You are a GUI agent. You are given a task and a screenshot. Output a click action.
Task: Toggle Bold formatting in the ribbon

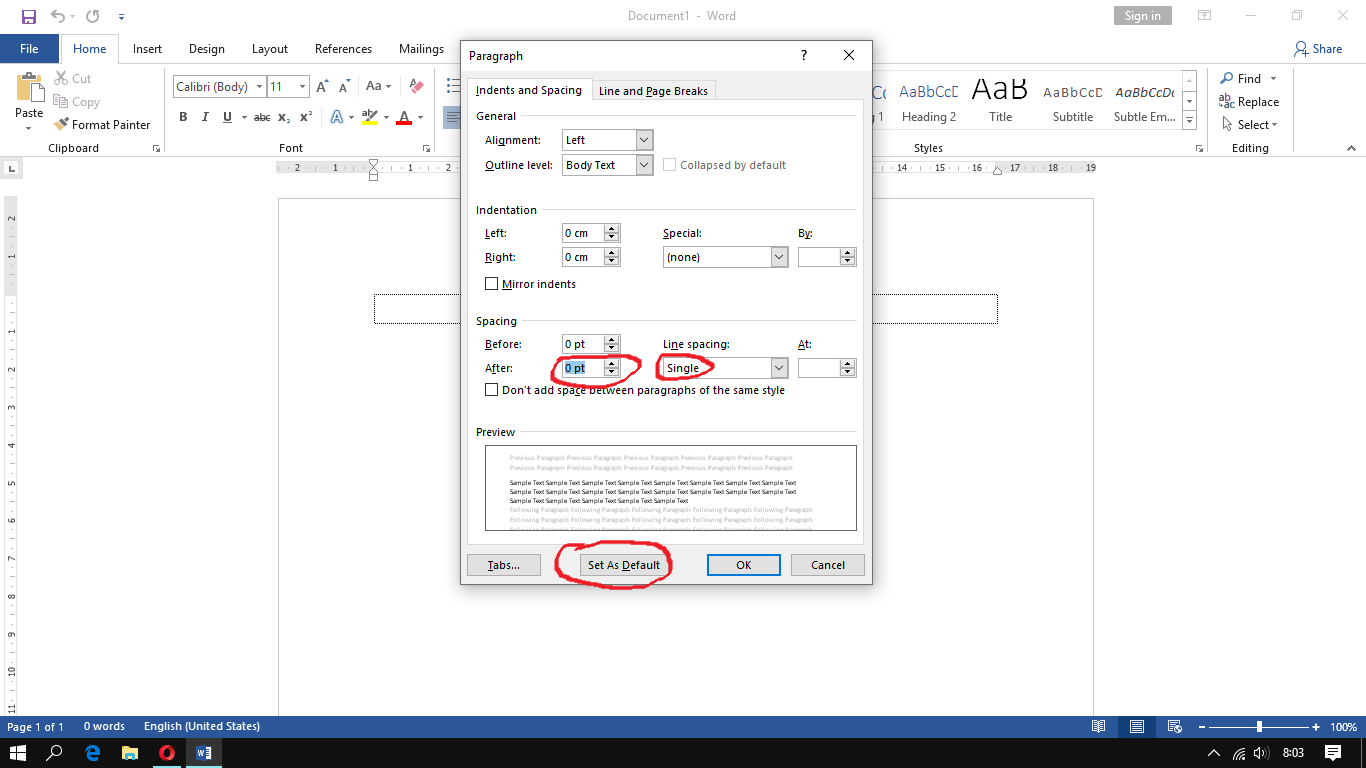[x=183, y=117]
